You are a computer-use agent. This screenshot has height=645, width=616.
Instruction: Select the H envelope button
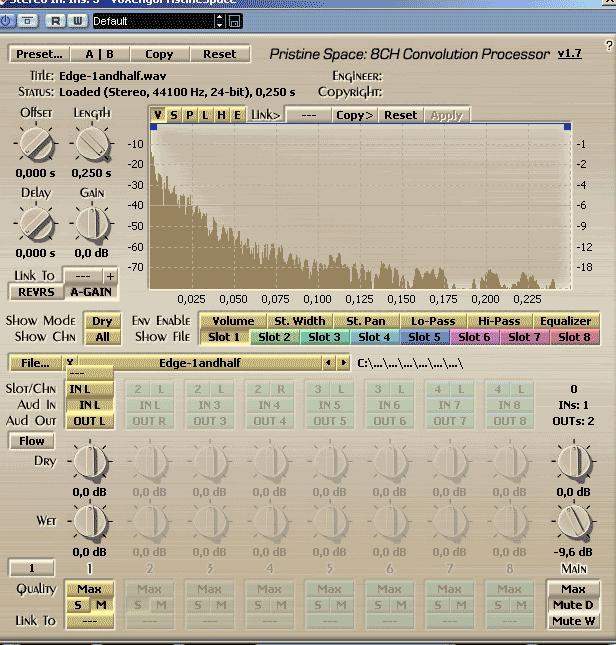click(221, 115)
